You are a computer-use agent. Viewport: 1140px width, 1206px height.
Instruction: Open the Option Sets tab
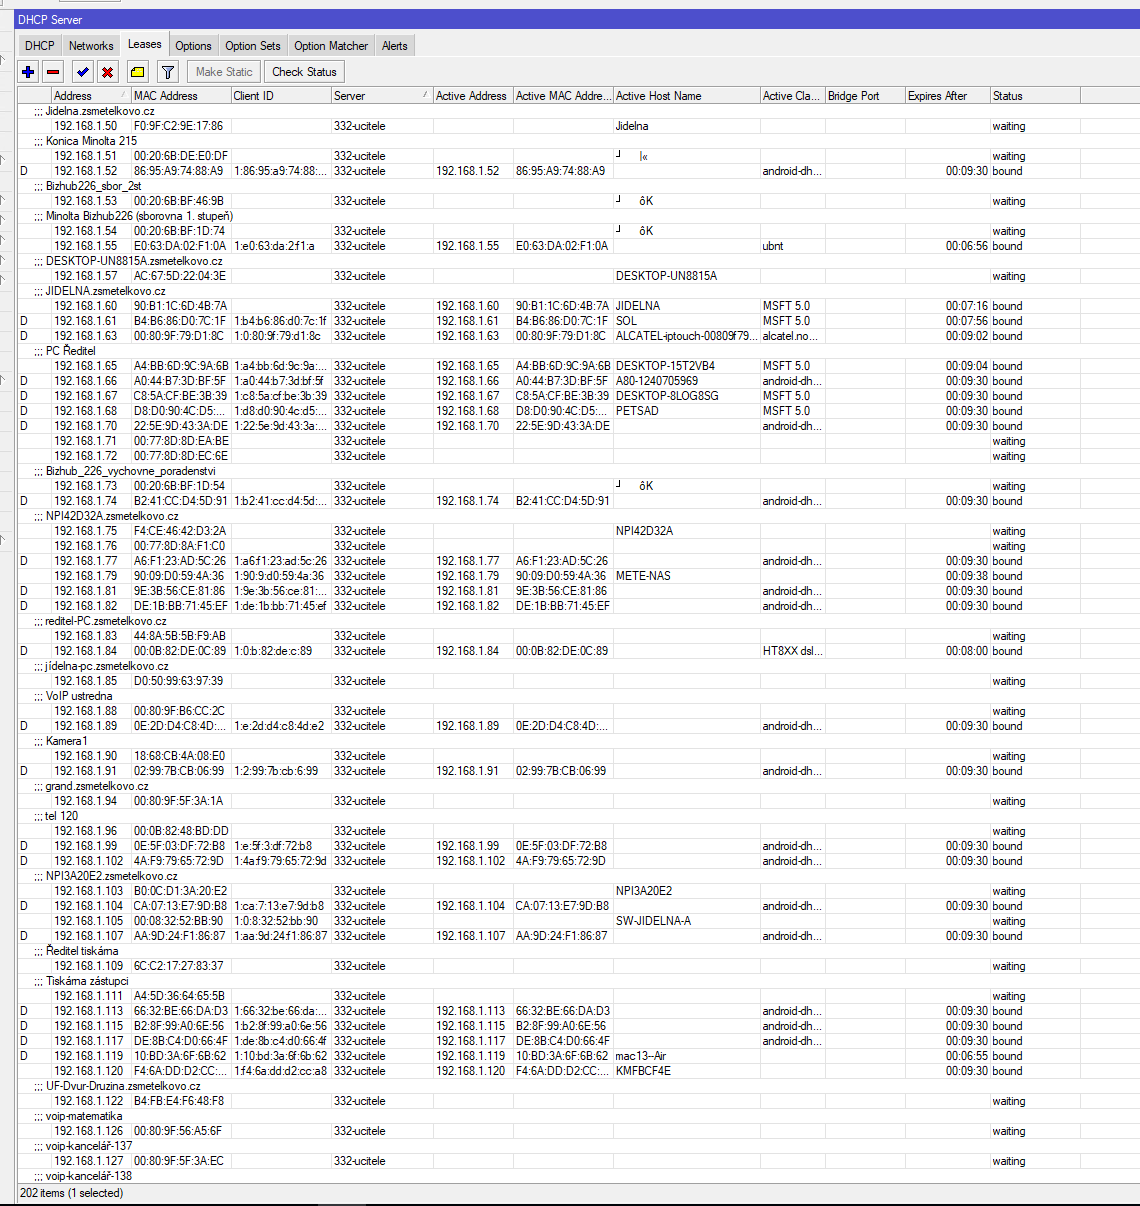252,46
